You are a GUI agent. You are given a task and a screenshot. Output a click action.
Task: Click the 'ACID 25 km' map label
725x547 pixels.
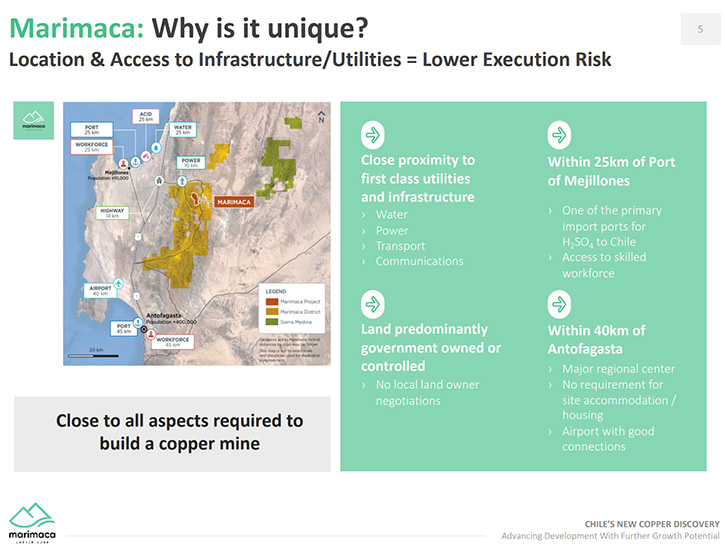point(146,116)
